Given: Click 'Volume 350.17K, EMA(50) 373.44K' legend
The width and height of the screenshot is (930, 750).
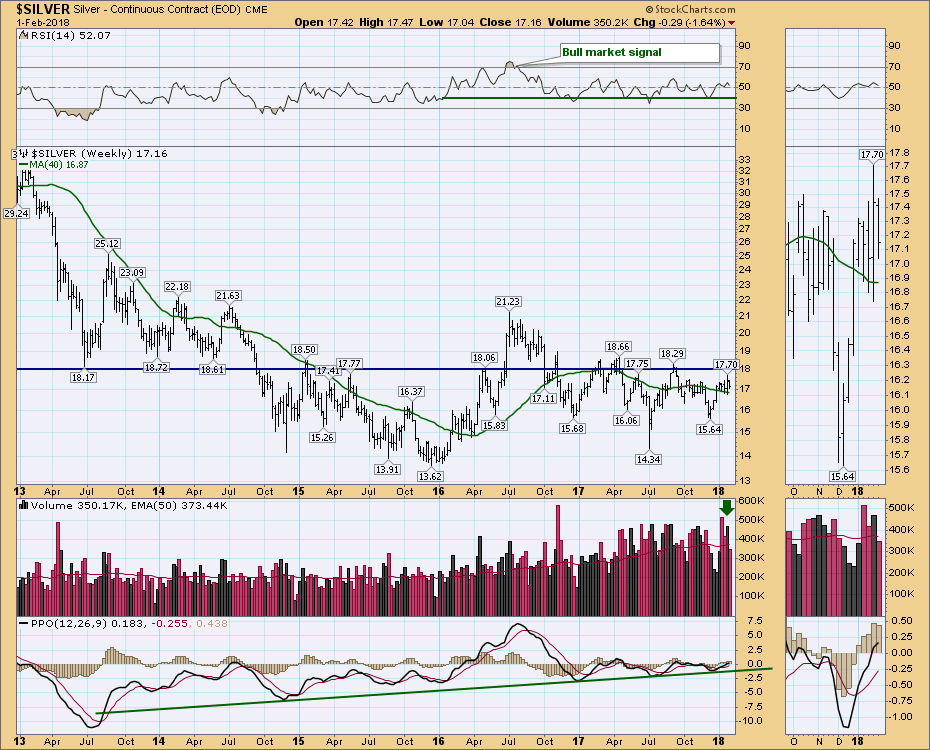Looking at the screenshot, I should point(129,506).
